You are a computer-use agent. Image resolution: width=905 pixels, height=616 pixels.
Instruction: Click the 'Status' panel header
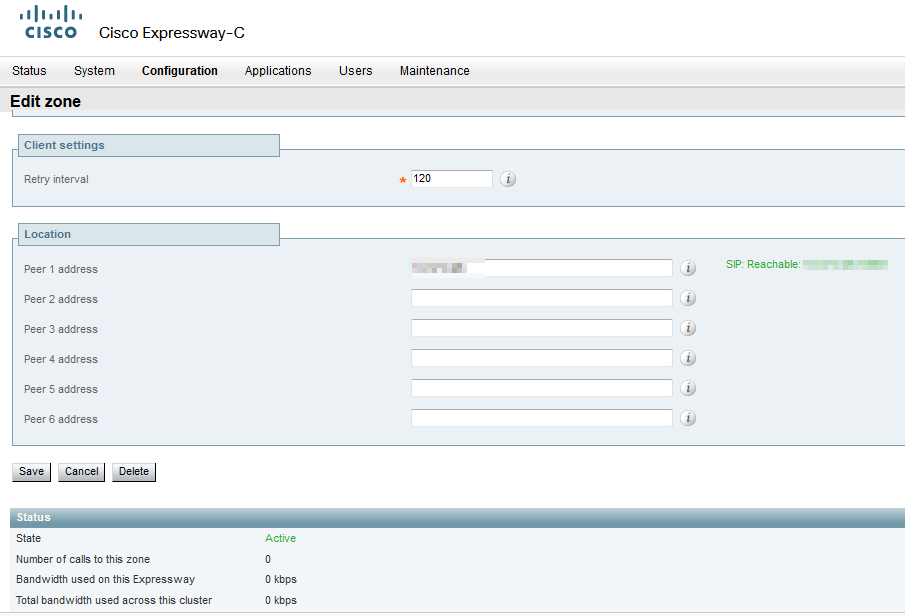click(457, 518)
